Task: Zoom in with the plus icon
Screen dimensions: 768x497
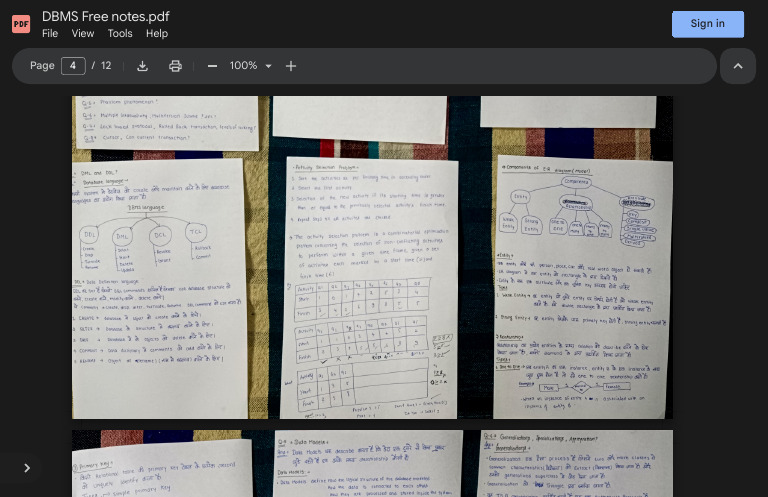Action: pos(291,66)
